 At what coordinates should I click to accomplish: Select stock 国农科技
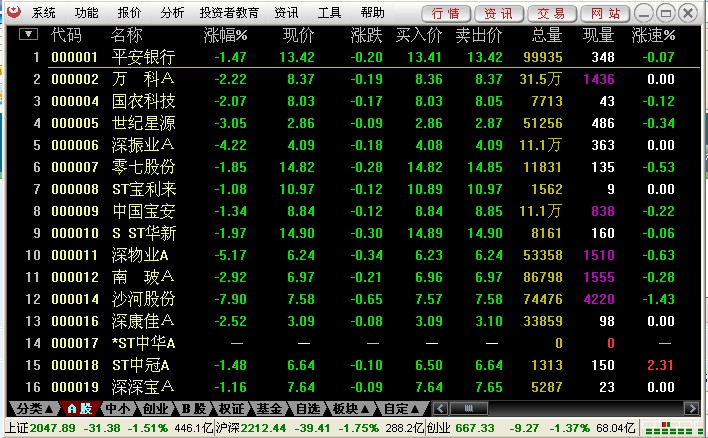[x=143, y=101]
